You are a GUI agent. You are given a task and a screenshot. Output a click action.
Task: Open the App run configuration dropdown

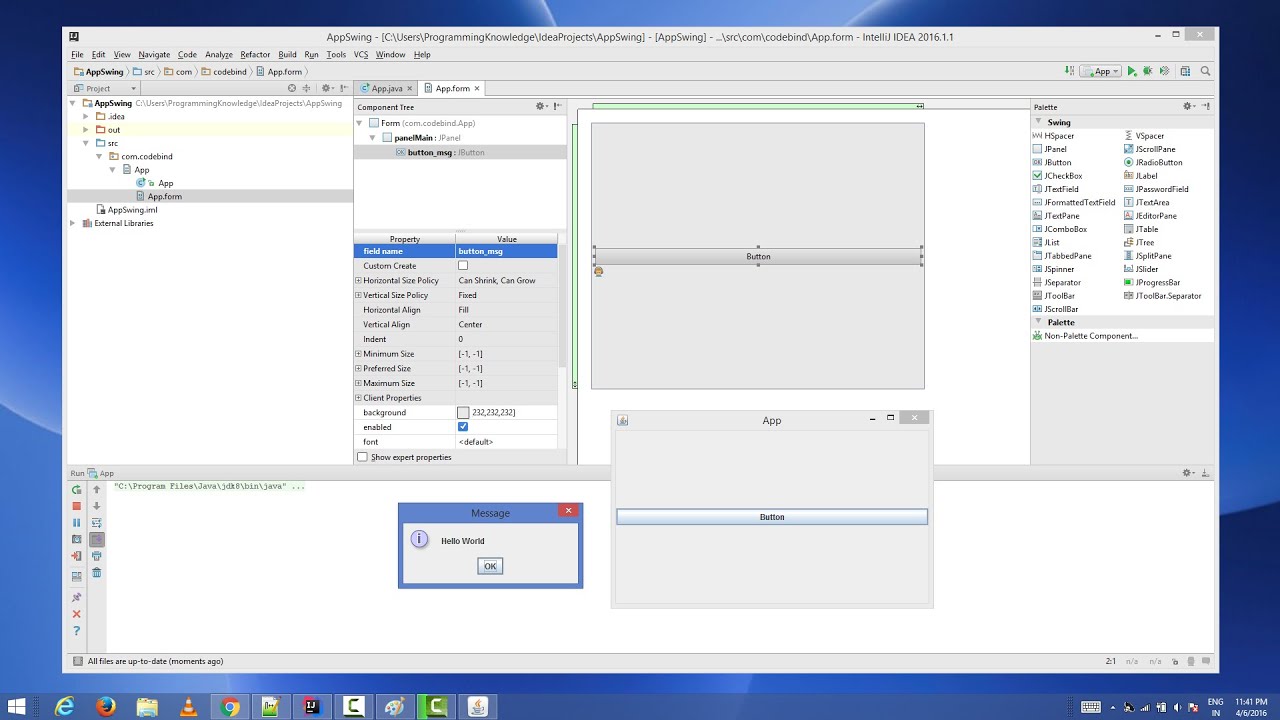pos(1101,71)
